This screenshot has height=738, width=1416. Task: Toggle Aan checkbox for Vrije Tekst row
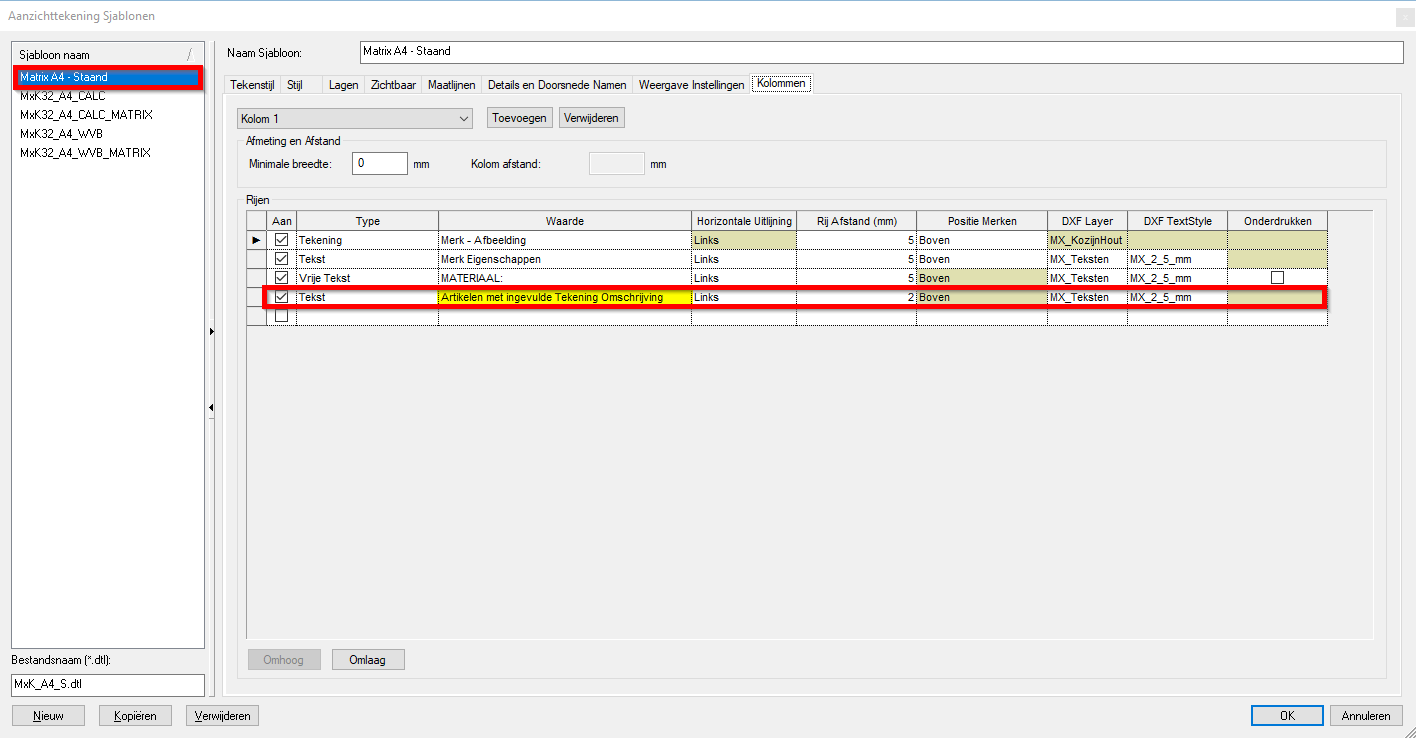281,278
